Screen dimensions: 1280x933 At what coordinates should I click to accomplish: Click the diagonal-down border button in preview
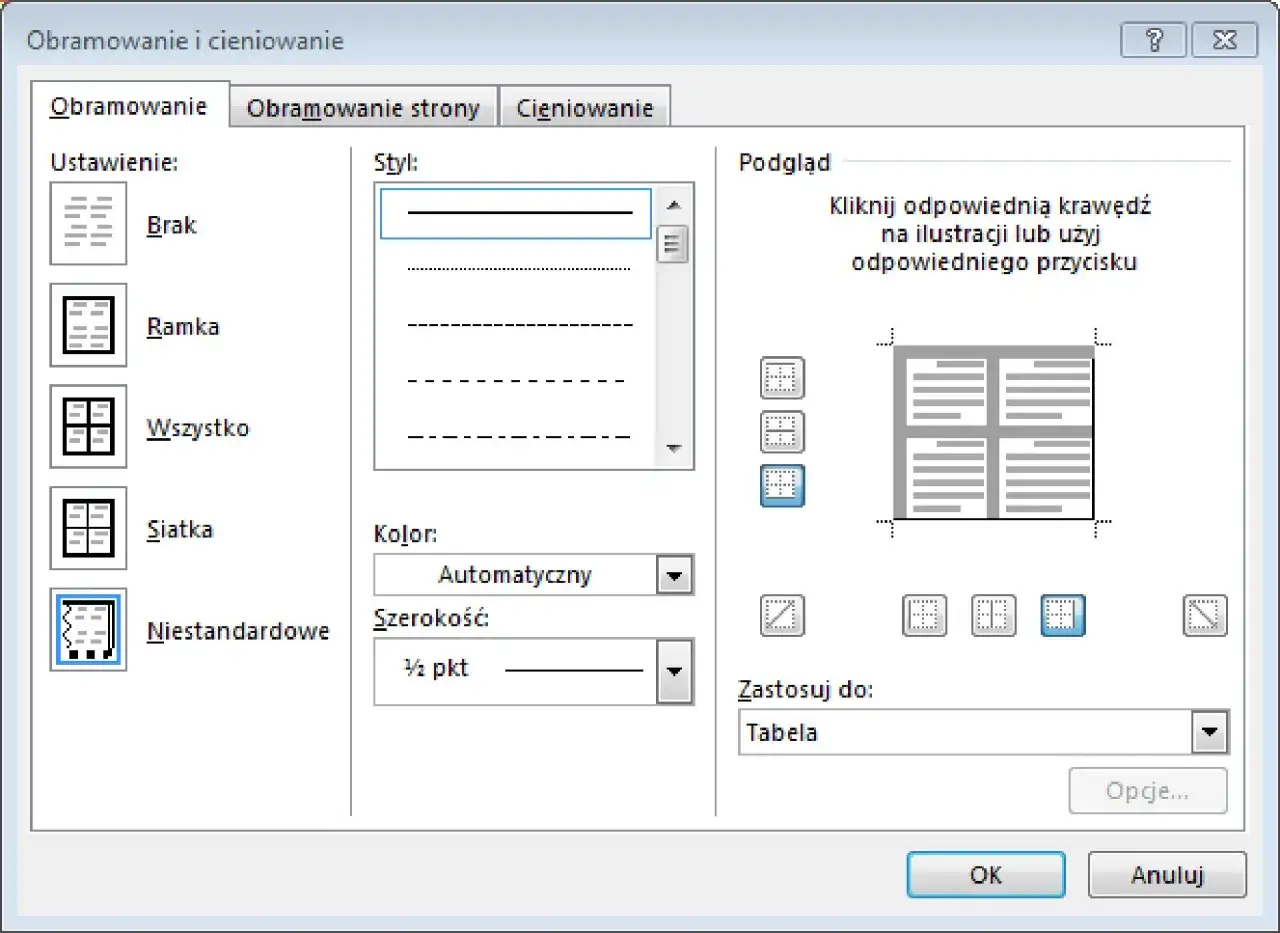pos(1205,616)
